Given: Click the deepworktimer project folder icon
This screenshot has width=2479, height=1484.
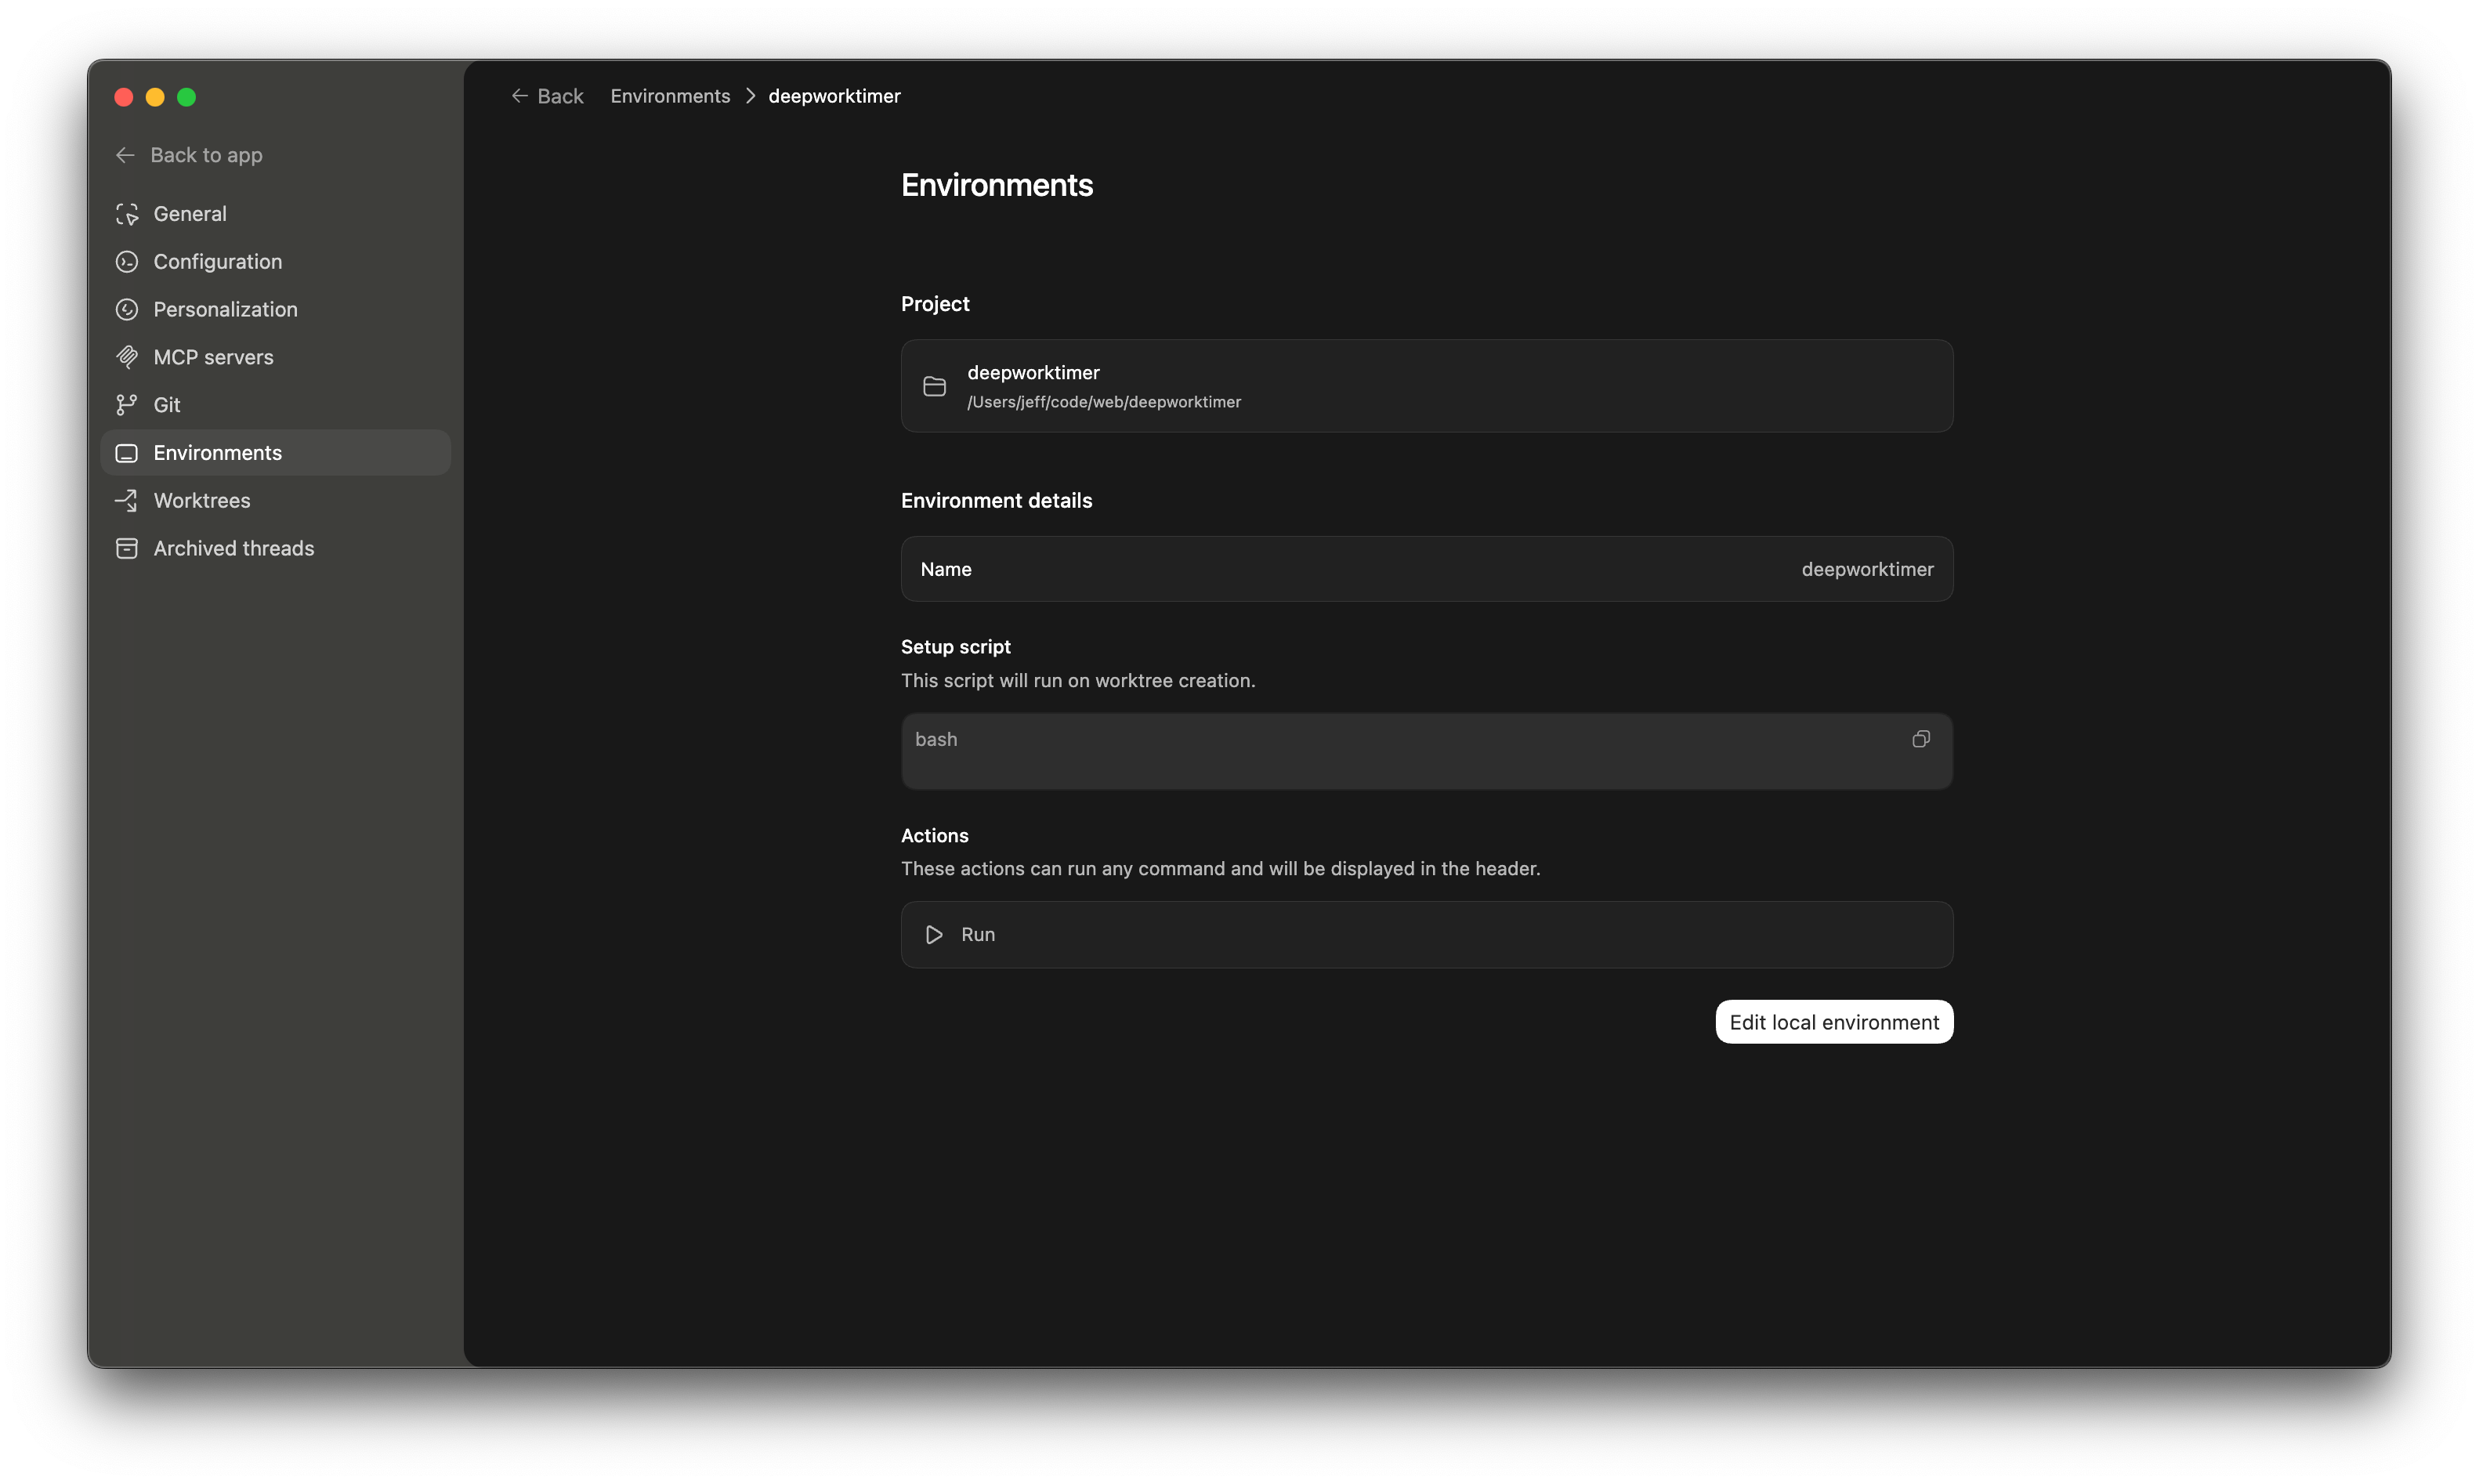Looking at the screenshot, I should pos(934,387).
